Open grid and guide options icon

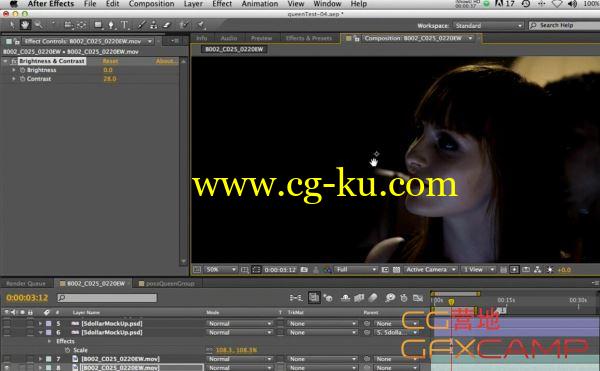[x=245, y=270]
